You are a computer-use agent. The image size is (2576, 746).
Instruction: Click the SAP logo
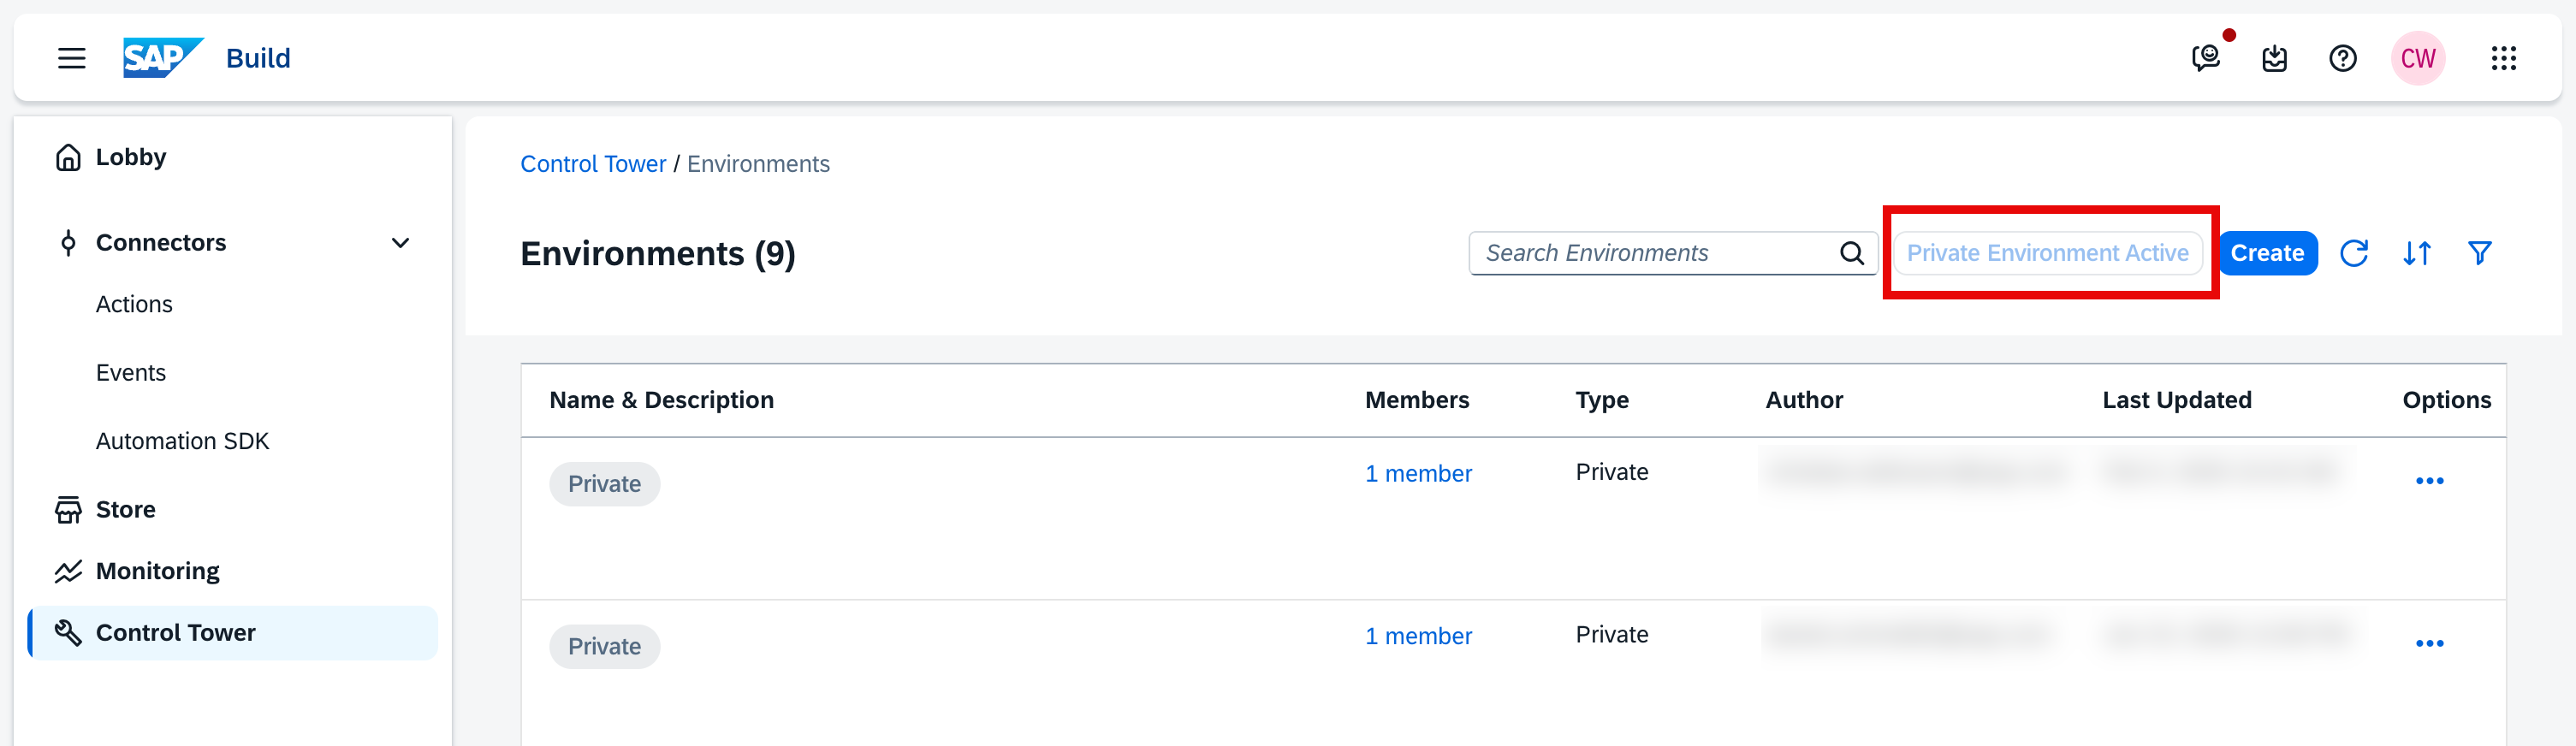point(162,58)
